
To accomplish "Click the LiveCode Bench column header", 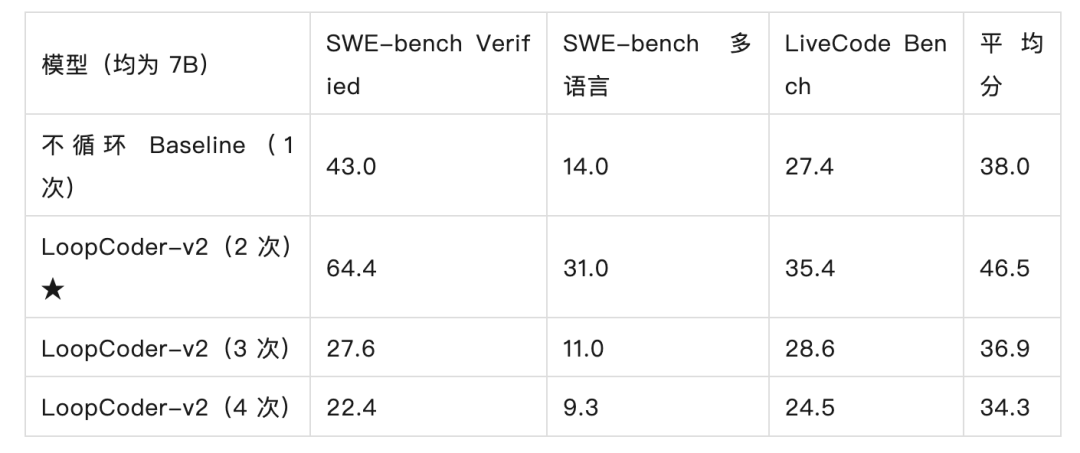I will click(x=866, y=65).
